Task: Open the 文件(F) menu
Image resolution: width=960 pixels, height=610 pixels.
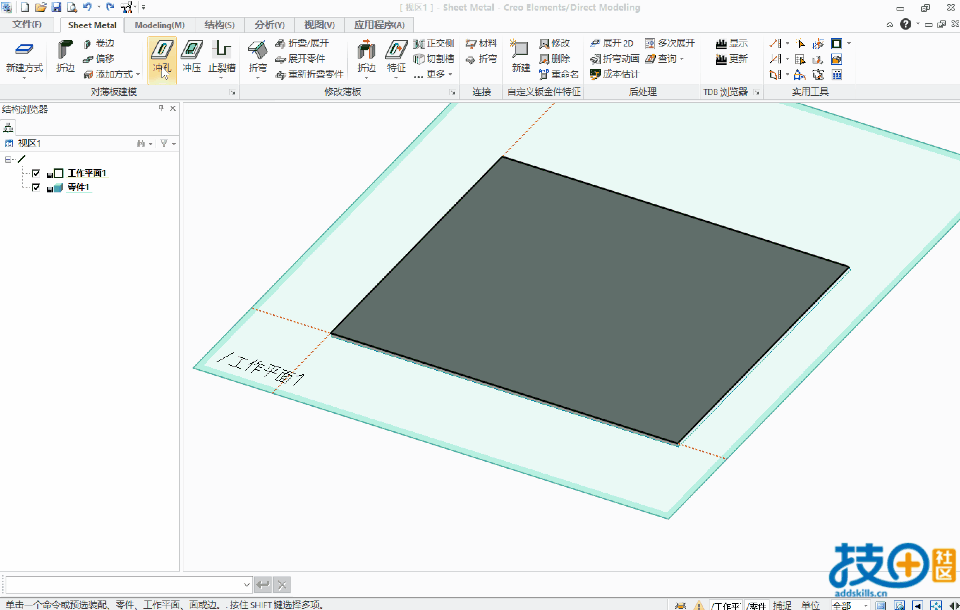Action: [x=27, y=24]
